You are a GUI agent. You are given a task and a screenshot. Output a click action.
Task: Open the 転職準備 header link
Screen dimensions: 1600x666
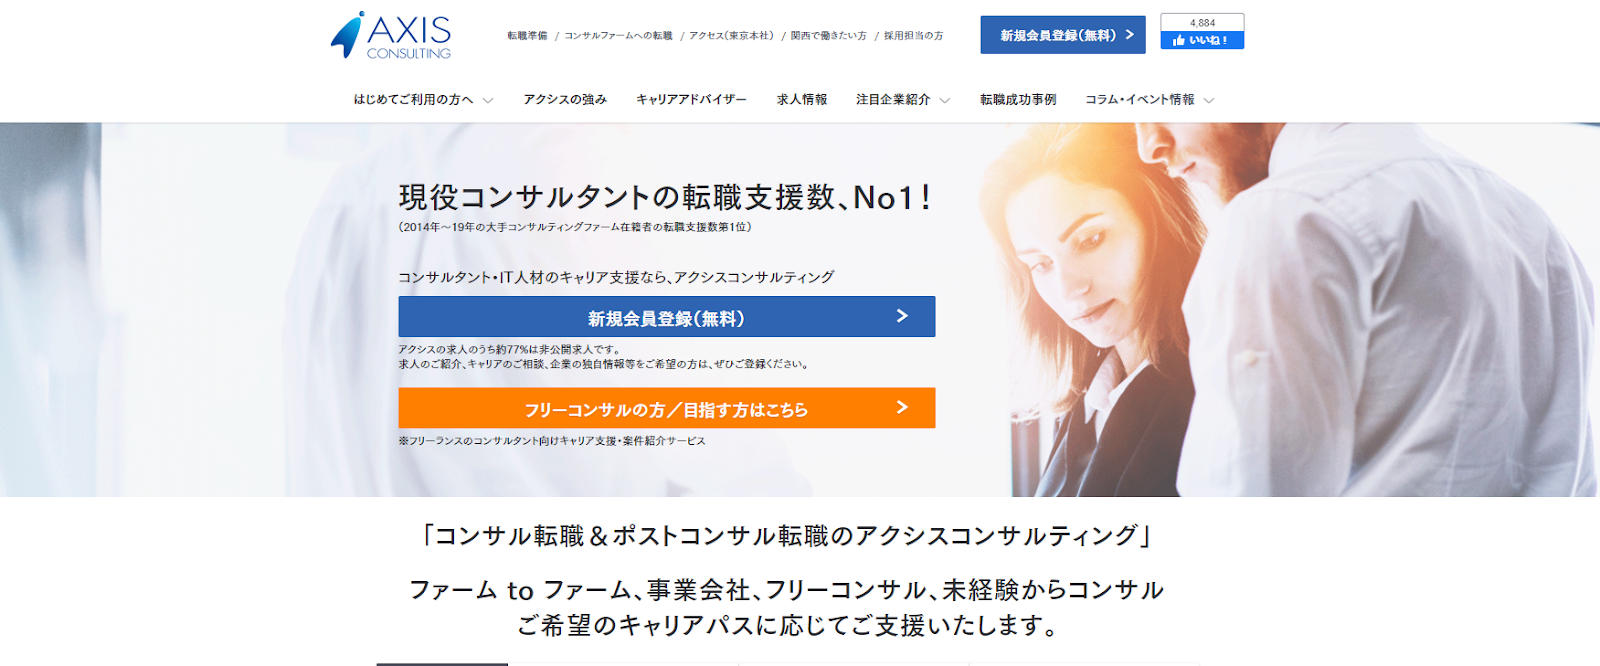point(527,36)
